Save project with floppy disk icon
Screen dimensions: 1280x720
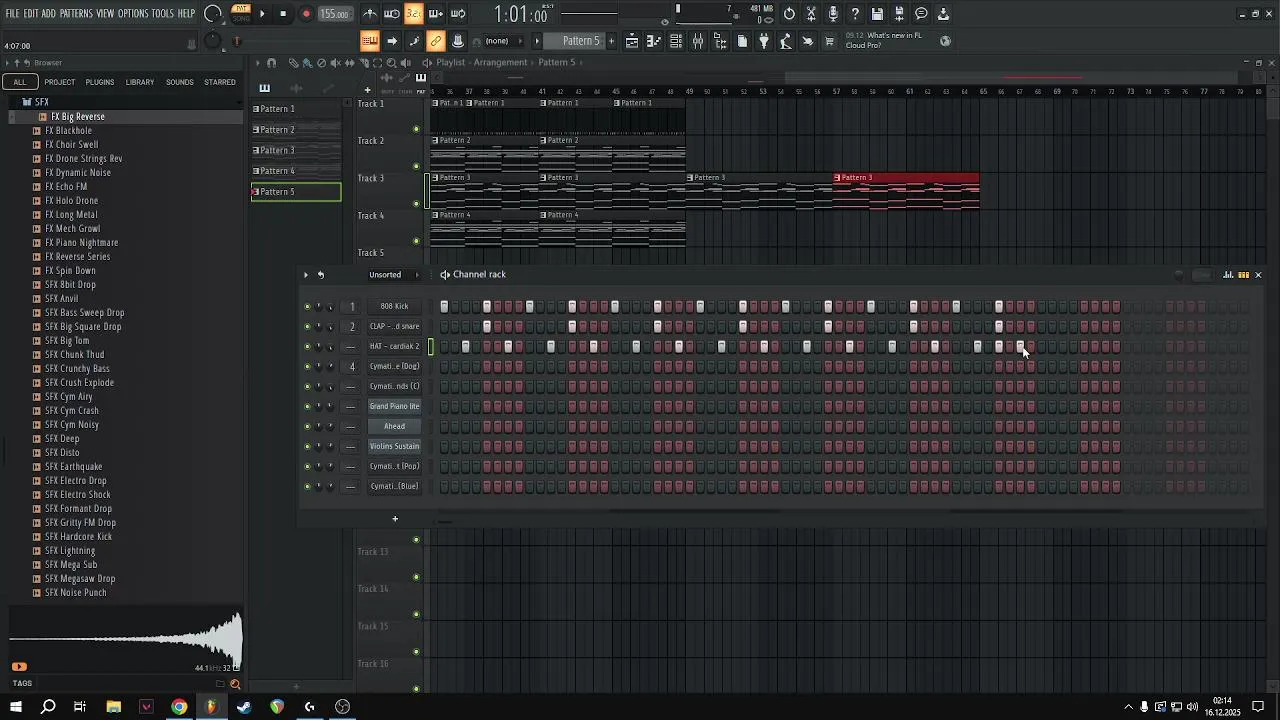point(877,14)
